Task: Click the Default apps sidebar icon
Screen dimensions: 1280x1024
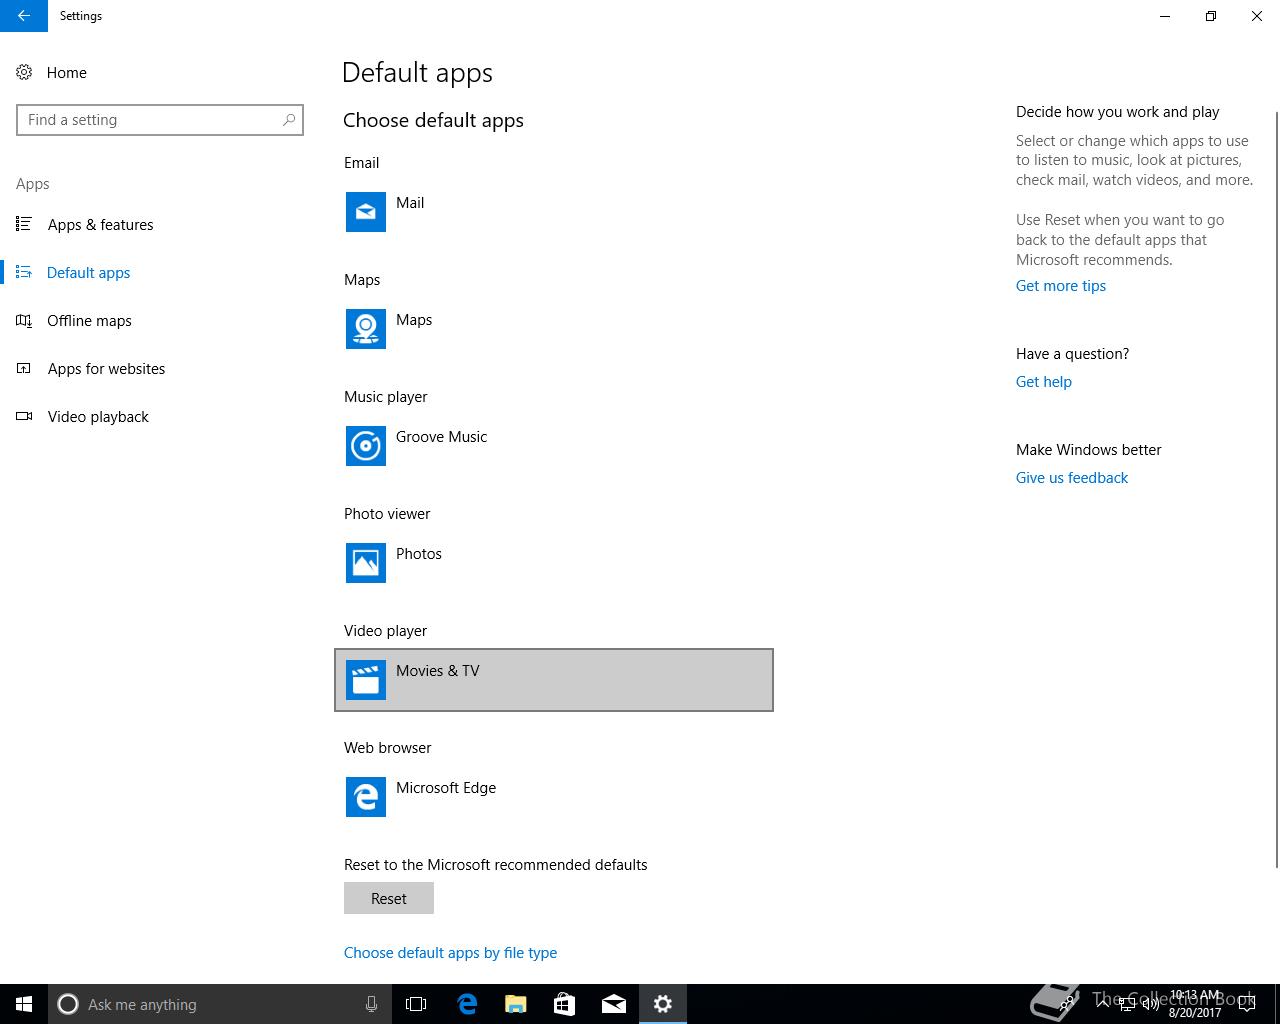Action: click(24, 272)
